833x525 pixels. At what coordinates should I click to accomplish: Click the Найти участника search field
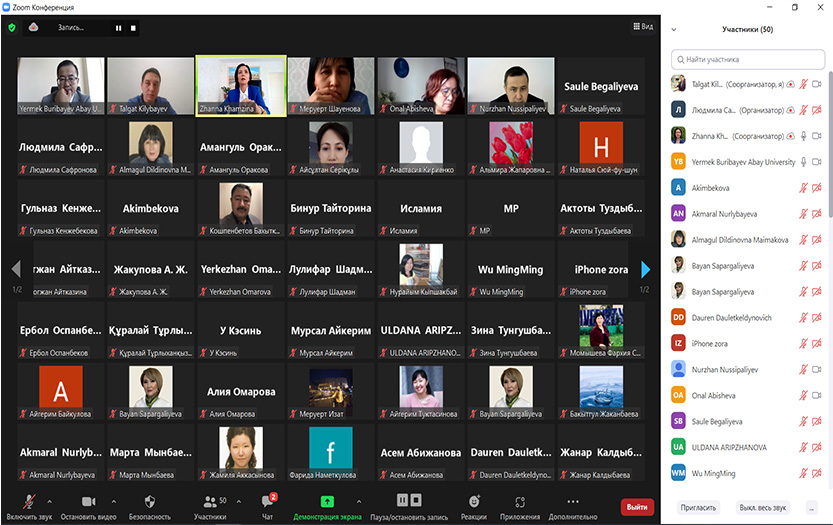[750, 60]
